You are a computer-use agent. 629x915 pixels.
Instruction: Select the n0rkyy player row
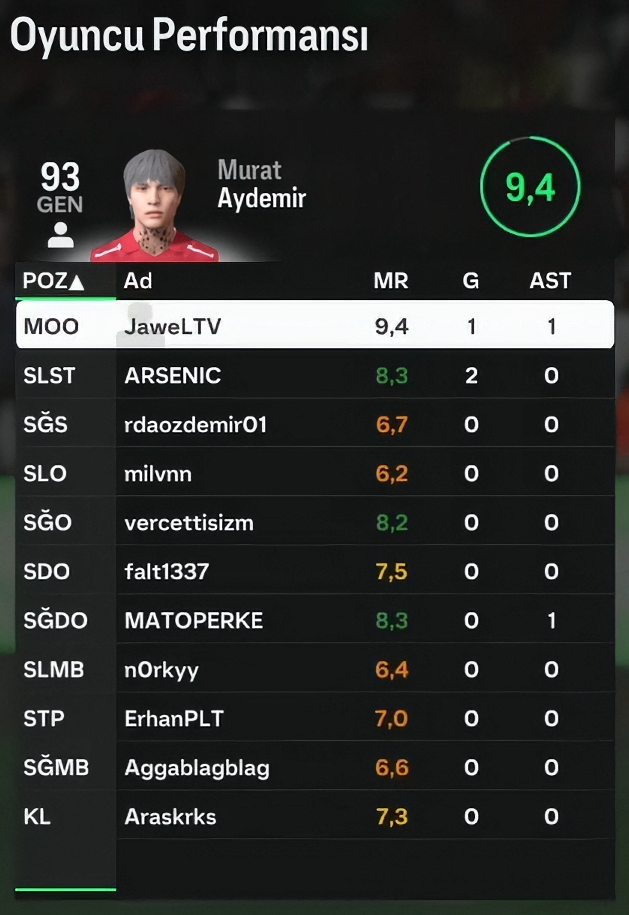[x=315, y=669]
